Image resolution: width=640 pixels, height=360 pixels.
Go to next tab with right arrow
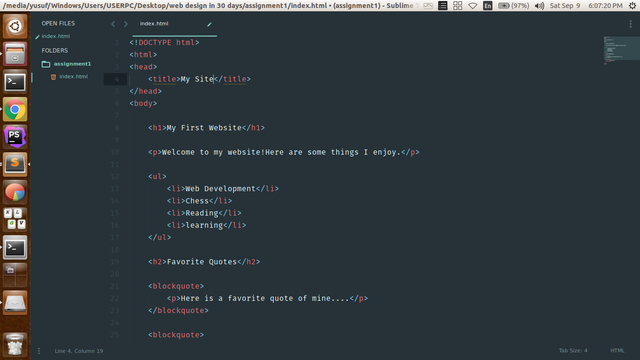click(x=126, y=24)
